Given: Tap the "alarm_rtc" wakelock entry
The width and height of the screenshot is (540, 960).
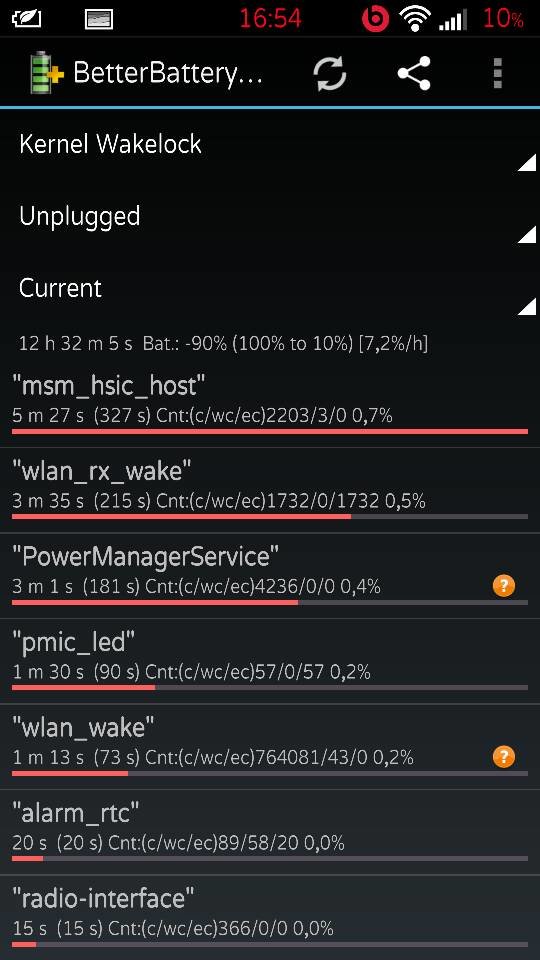Looking at the screenshot, I should (x=270, y=833).
